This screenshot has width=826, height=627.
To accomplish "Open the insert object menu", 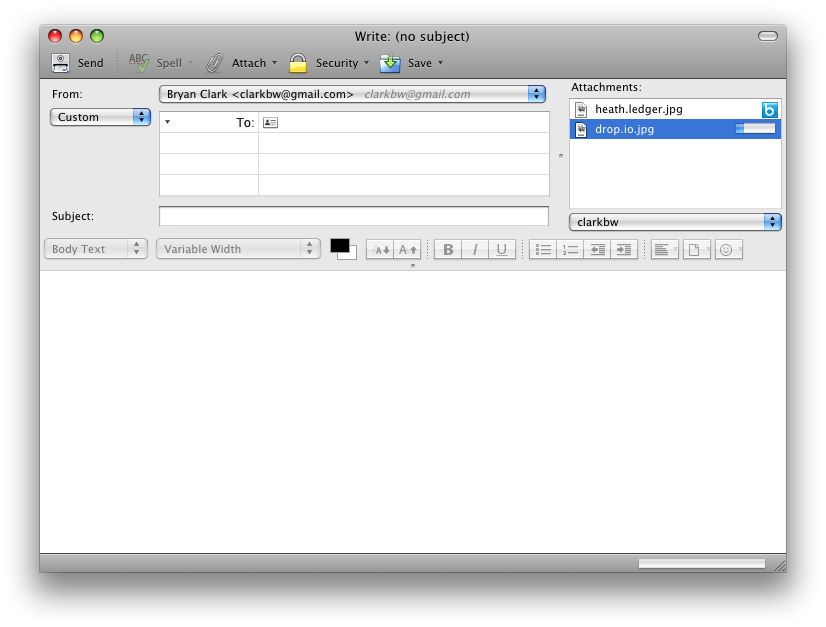I will coord(697,250).
